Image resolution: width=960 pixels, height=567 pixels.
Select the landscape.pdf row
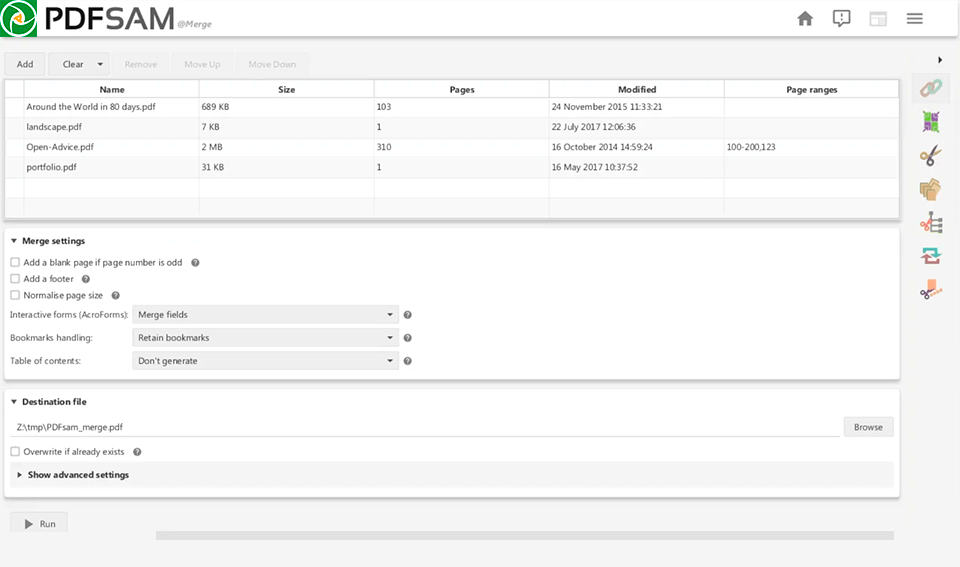click(452, 127)
